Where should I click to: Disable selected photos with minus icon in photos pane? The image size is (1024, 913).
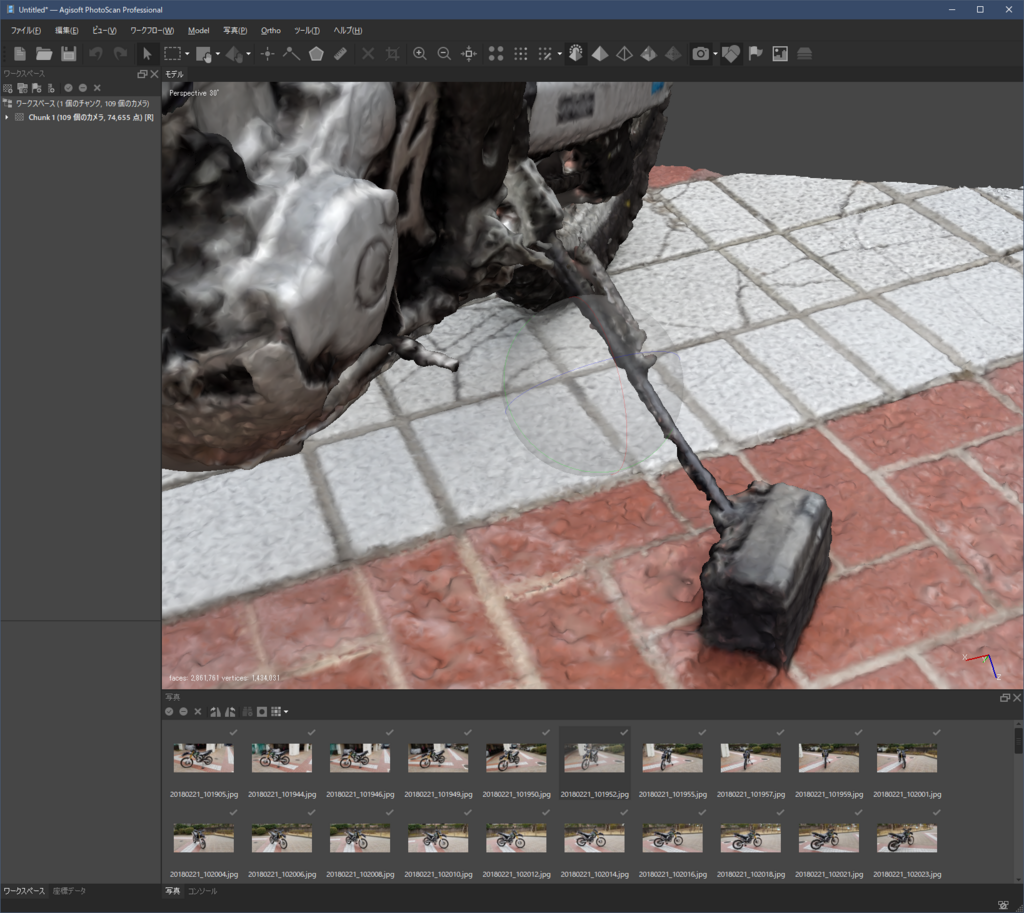pyautogui.click(x=184, y=712)
